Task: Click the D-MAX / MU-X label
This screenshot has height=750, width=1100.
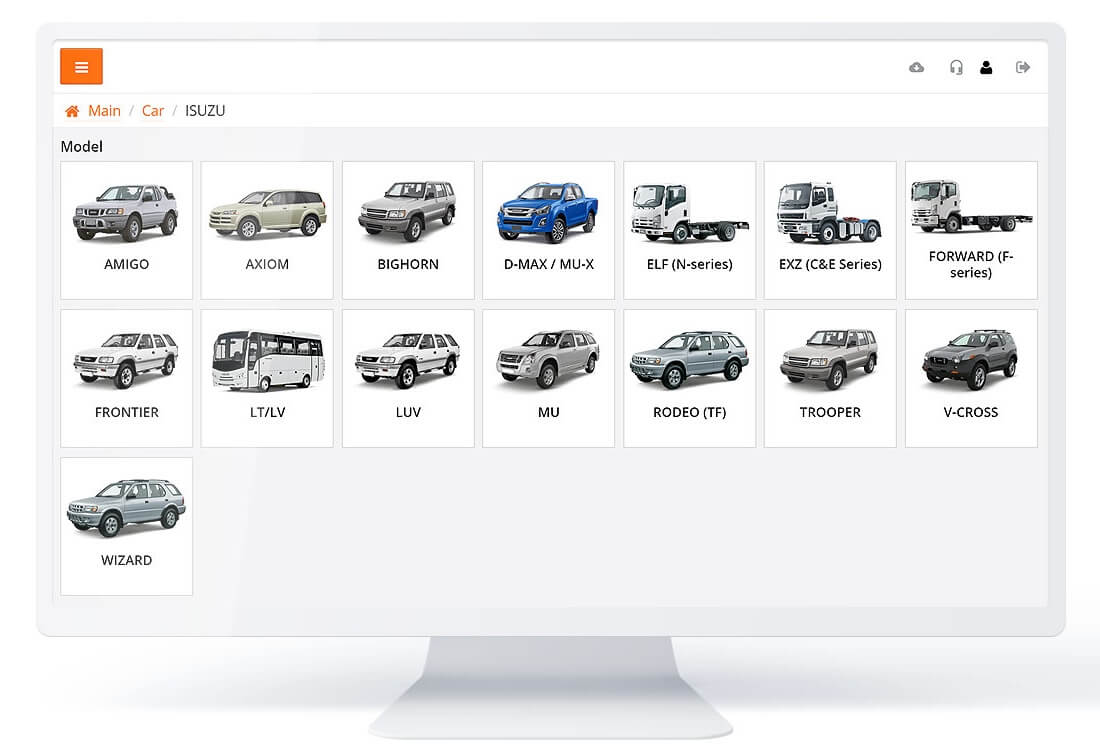Action: coord(549,264)
